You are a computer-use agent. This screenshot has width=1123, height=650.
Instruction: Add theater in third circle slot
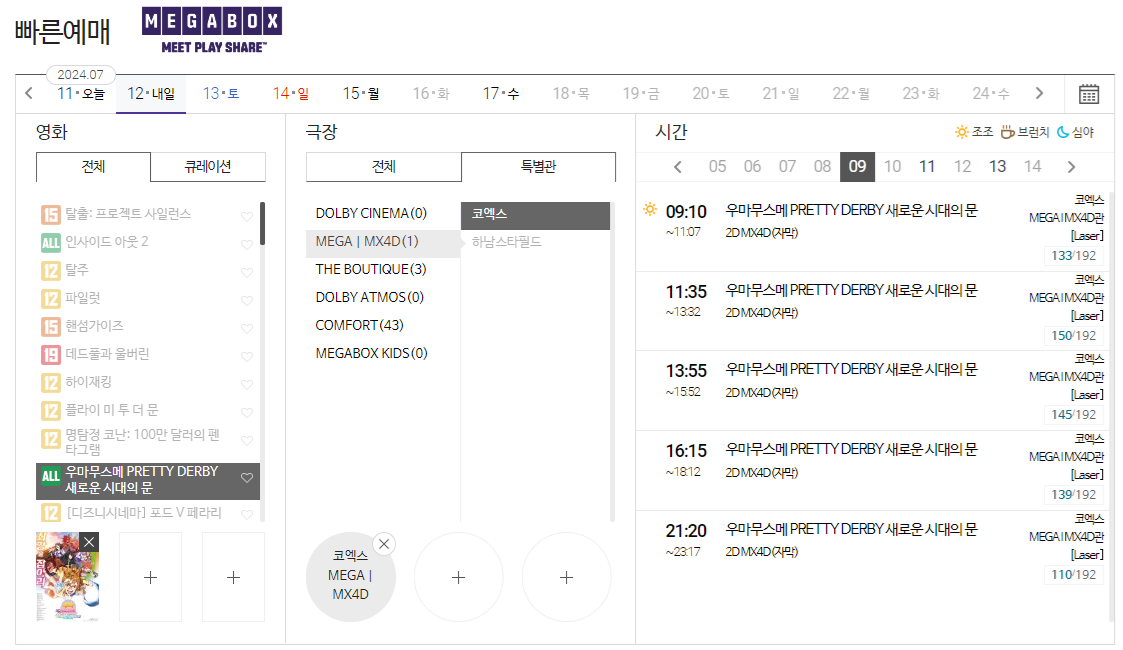567,577
